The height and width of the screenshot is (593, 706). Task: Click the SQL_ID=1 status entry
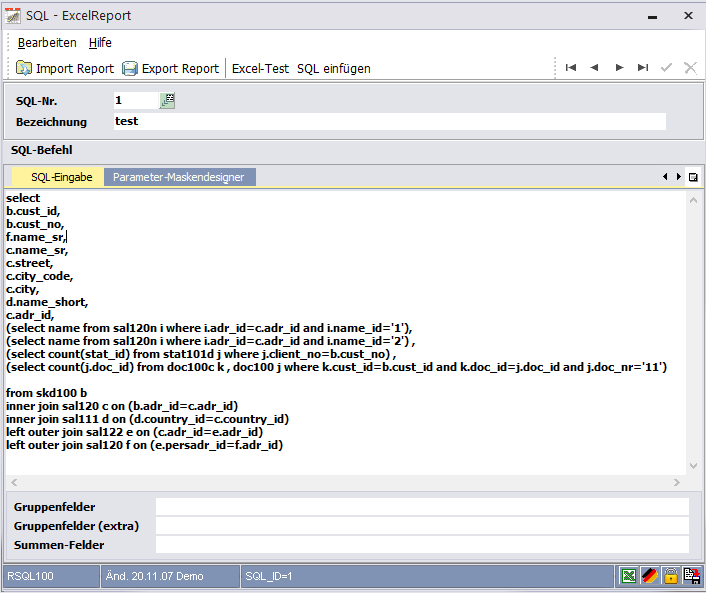click(427, 576)
